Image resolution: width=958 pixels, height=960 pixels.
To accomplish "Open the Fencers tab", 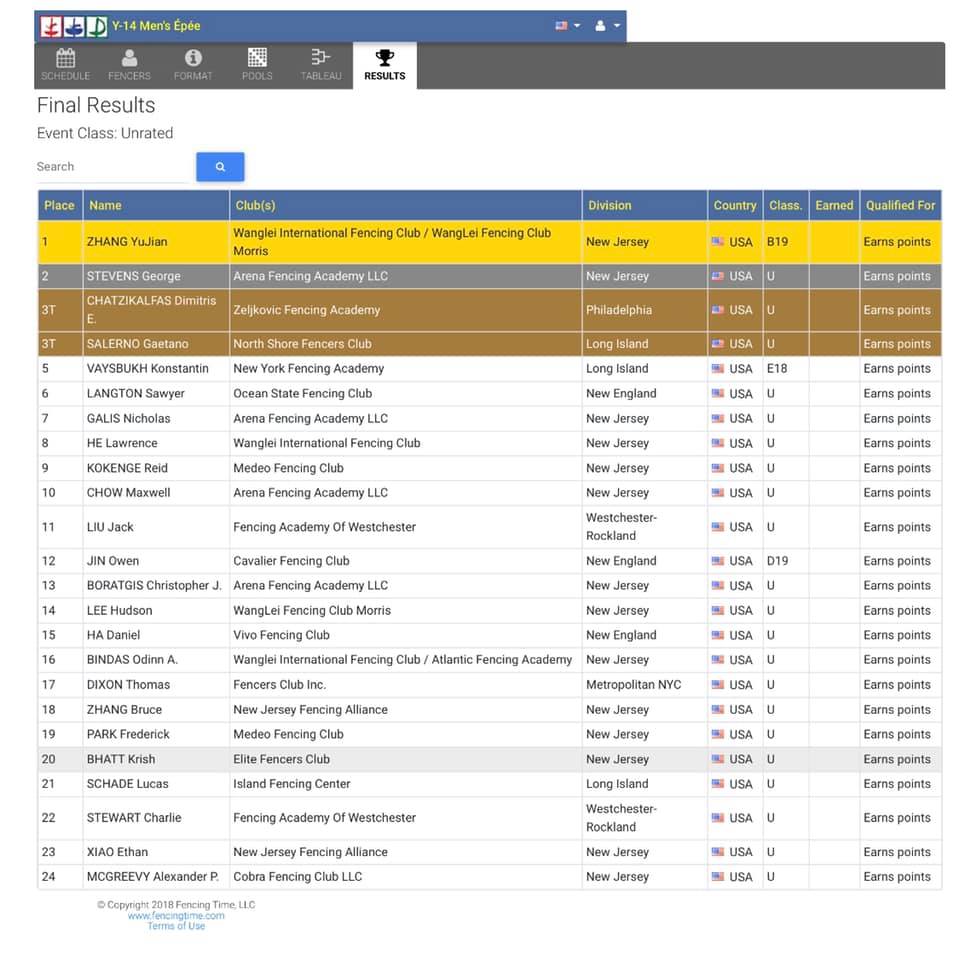I will (129, 65).
